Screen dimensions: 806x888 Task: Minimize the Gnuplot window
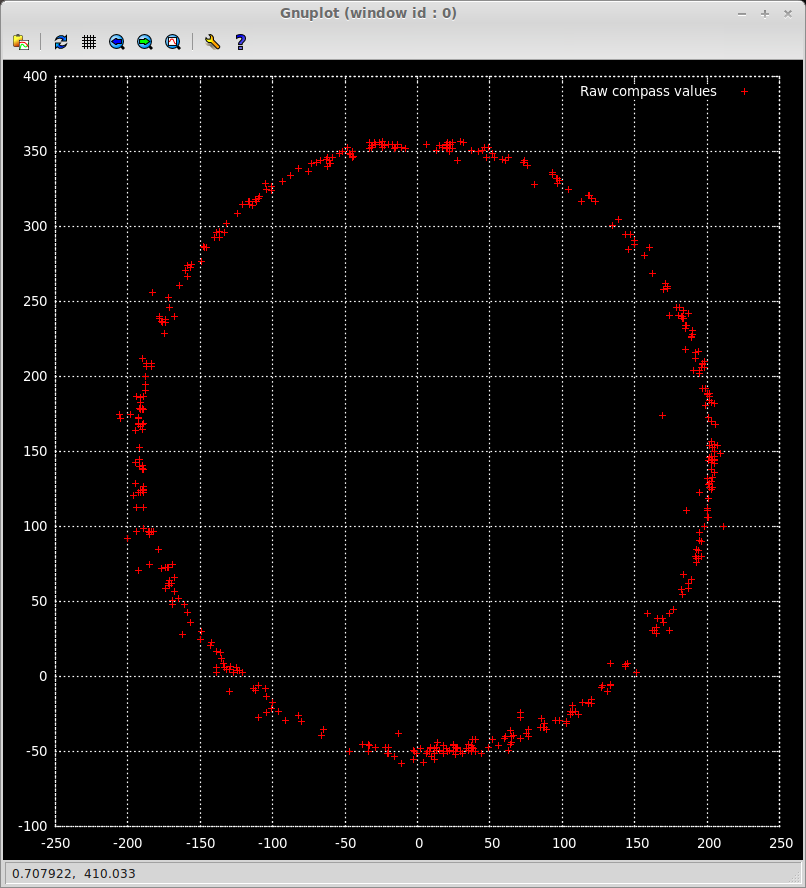tap(741, 13)
